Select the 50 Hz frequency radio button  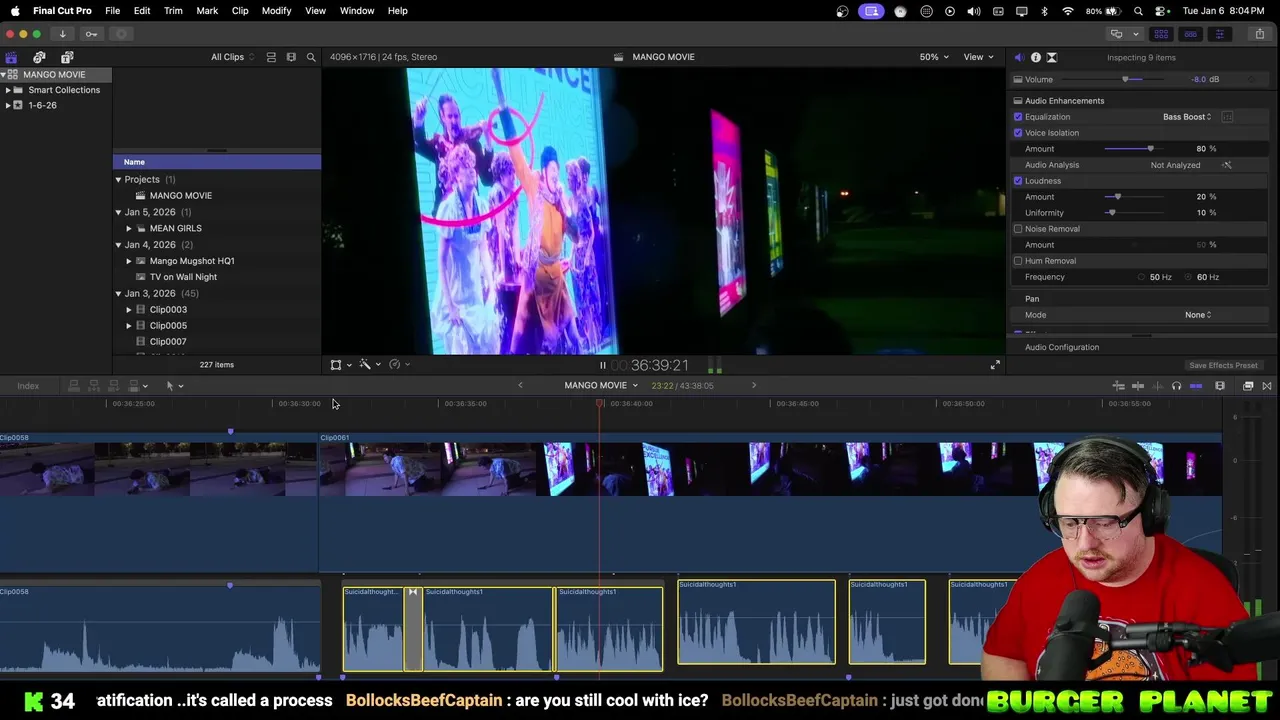pos(1141,277)
